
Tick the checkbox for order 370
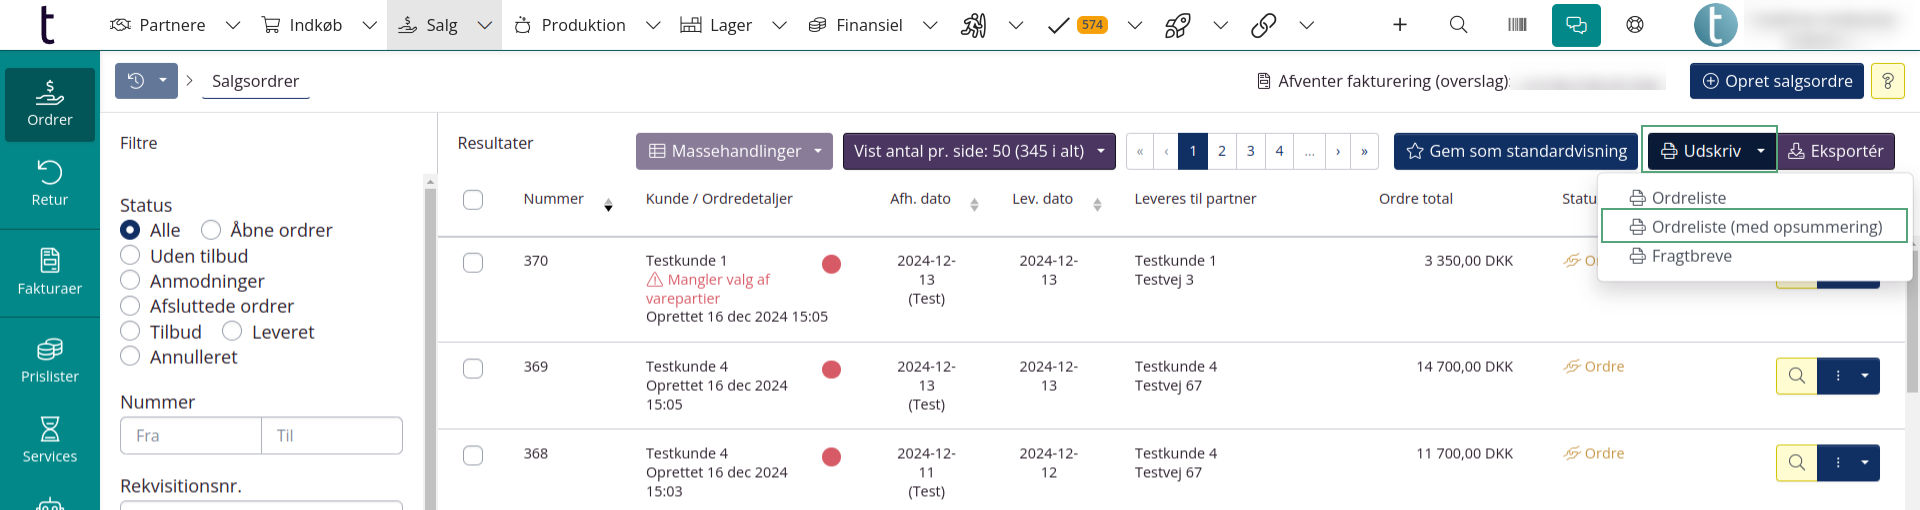pyautogui.click(x=473, y=263)
